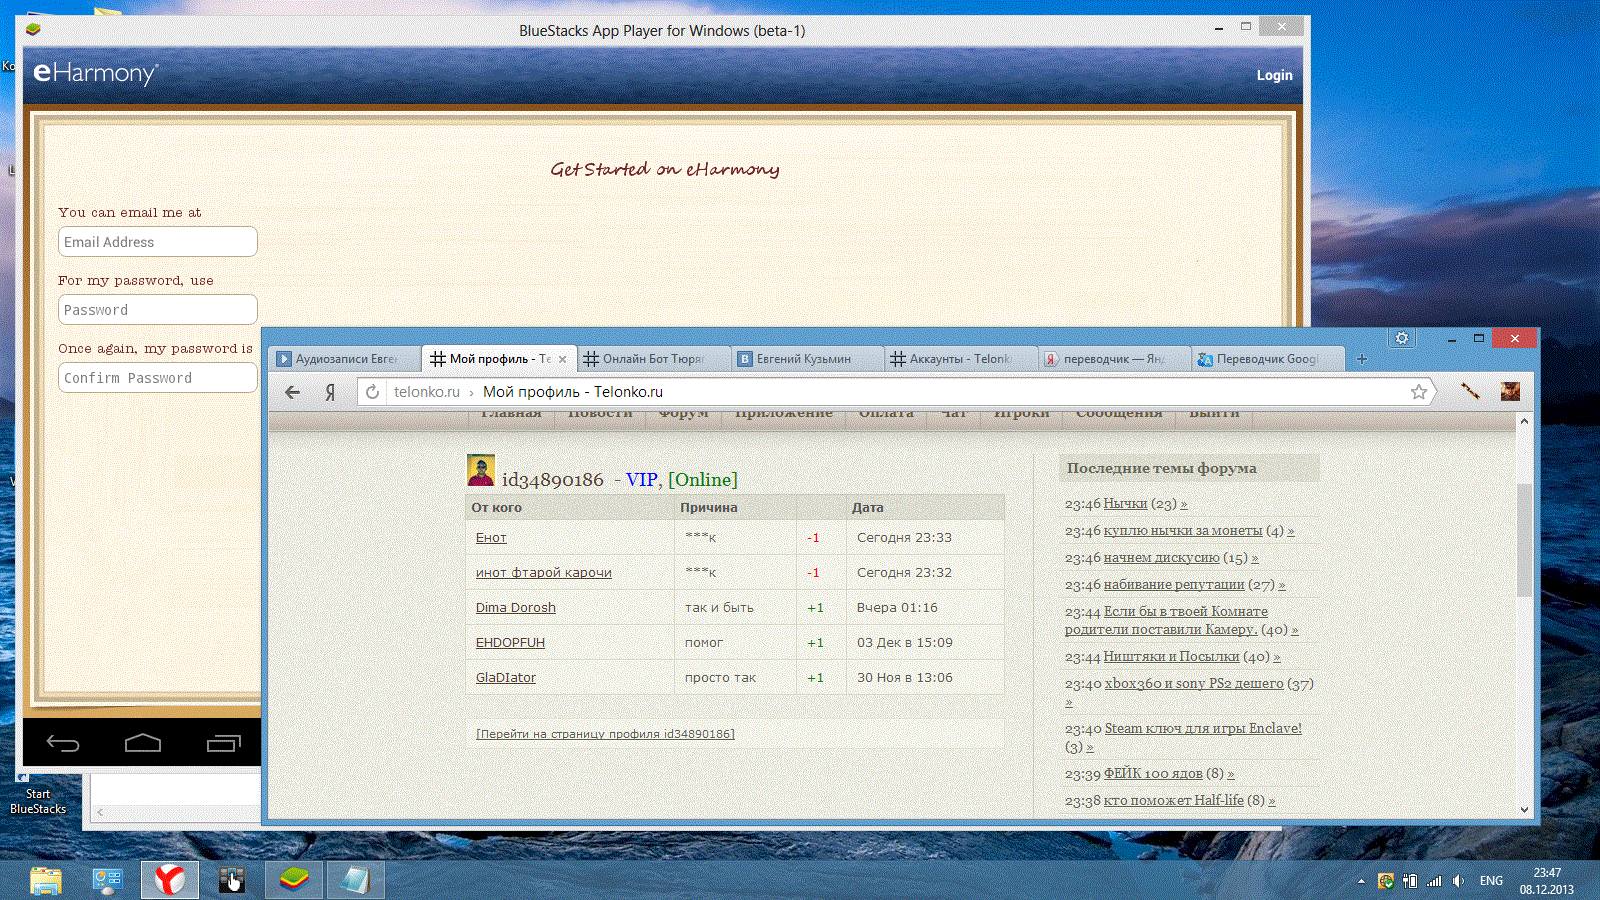Focus the Password field in eHarmony
1600x900 pixels.
coord(158,310)
